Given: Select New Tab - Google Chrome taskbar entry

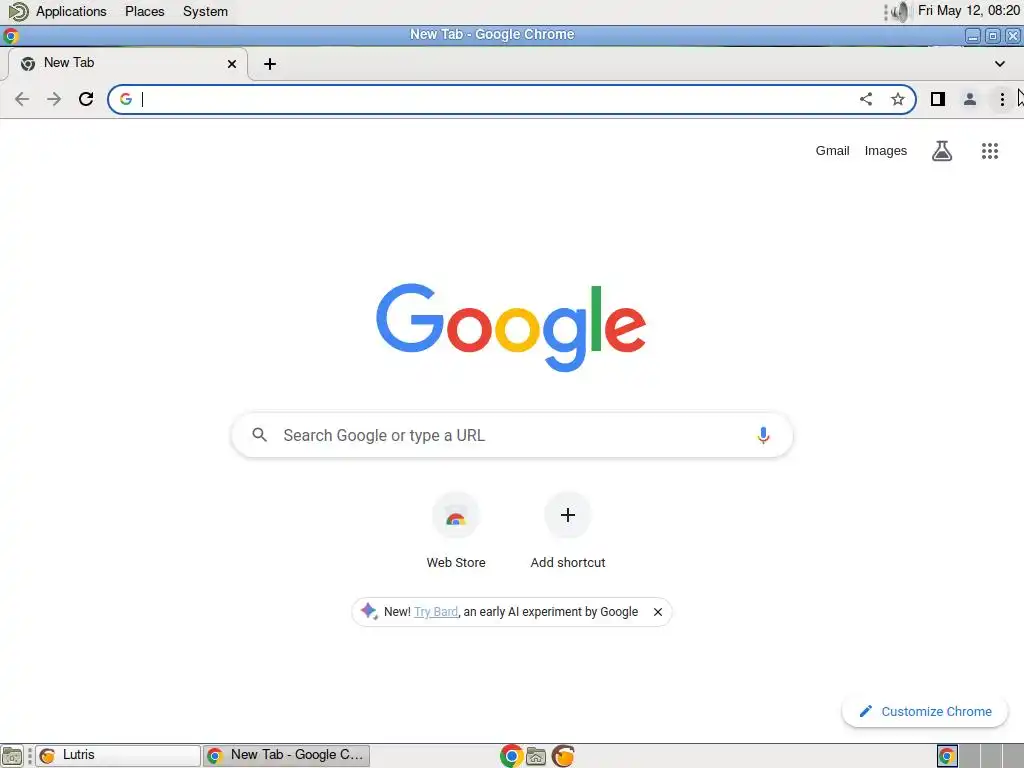Looking at the screenshot, I should (x=286, y=756).
